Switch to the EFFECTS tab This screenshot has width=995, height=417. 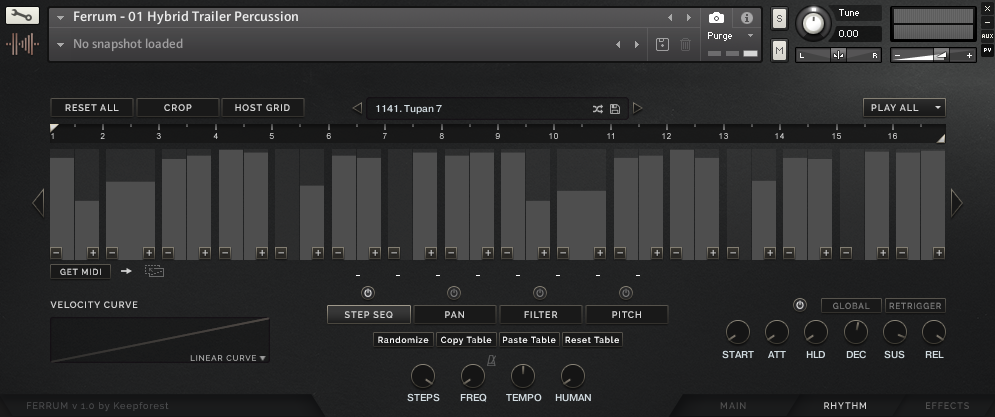pyautogui.click(x=946, y=406)
